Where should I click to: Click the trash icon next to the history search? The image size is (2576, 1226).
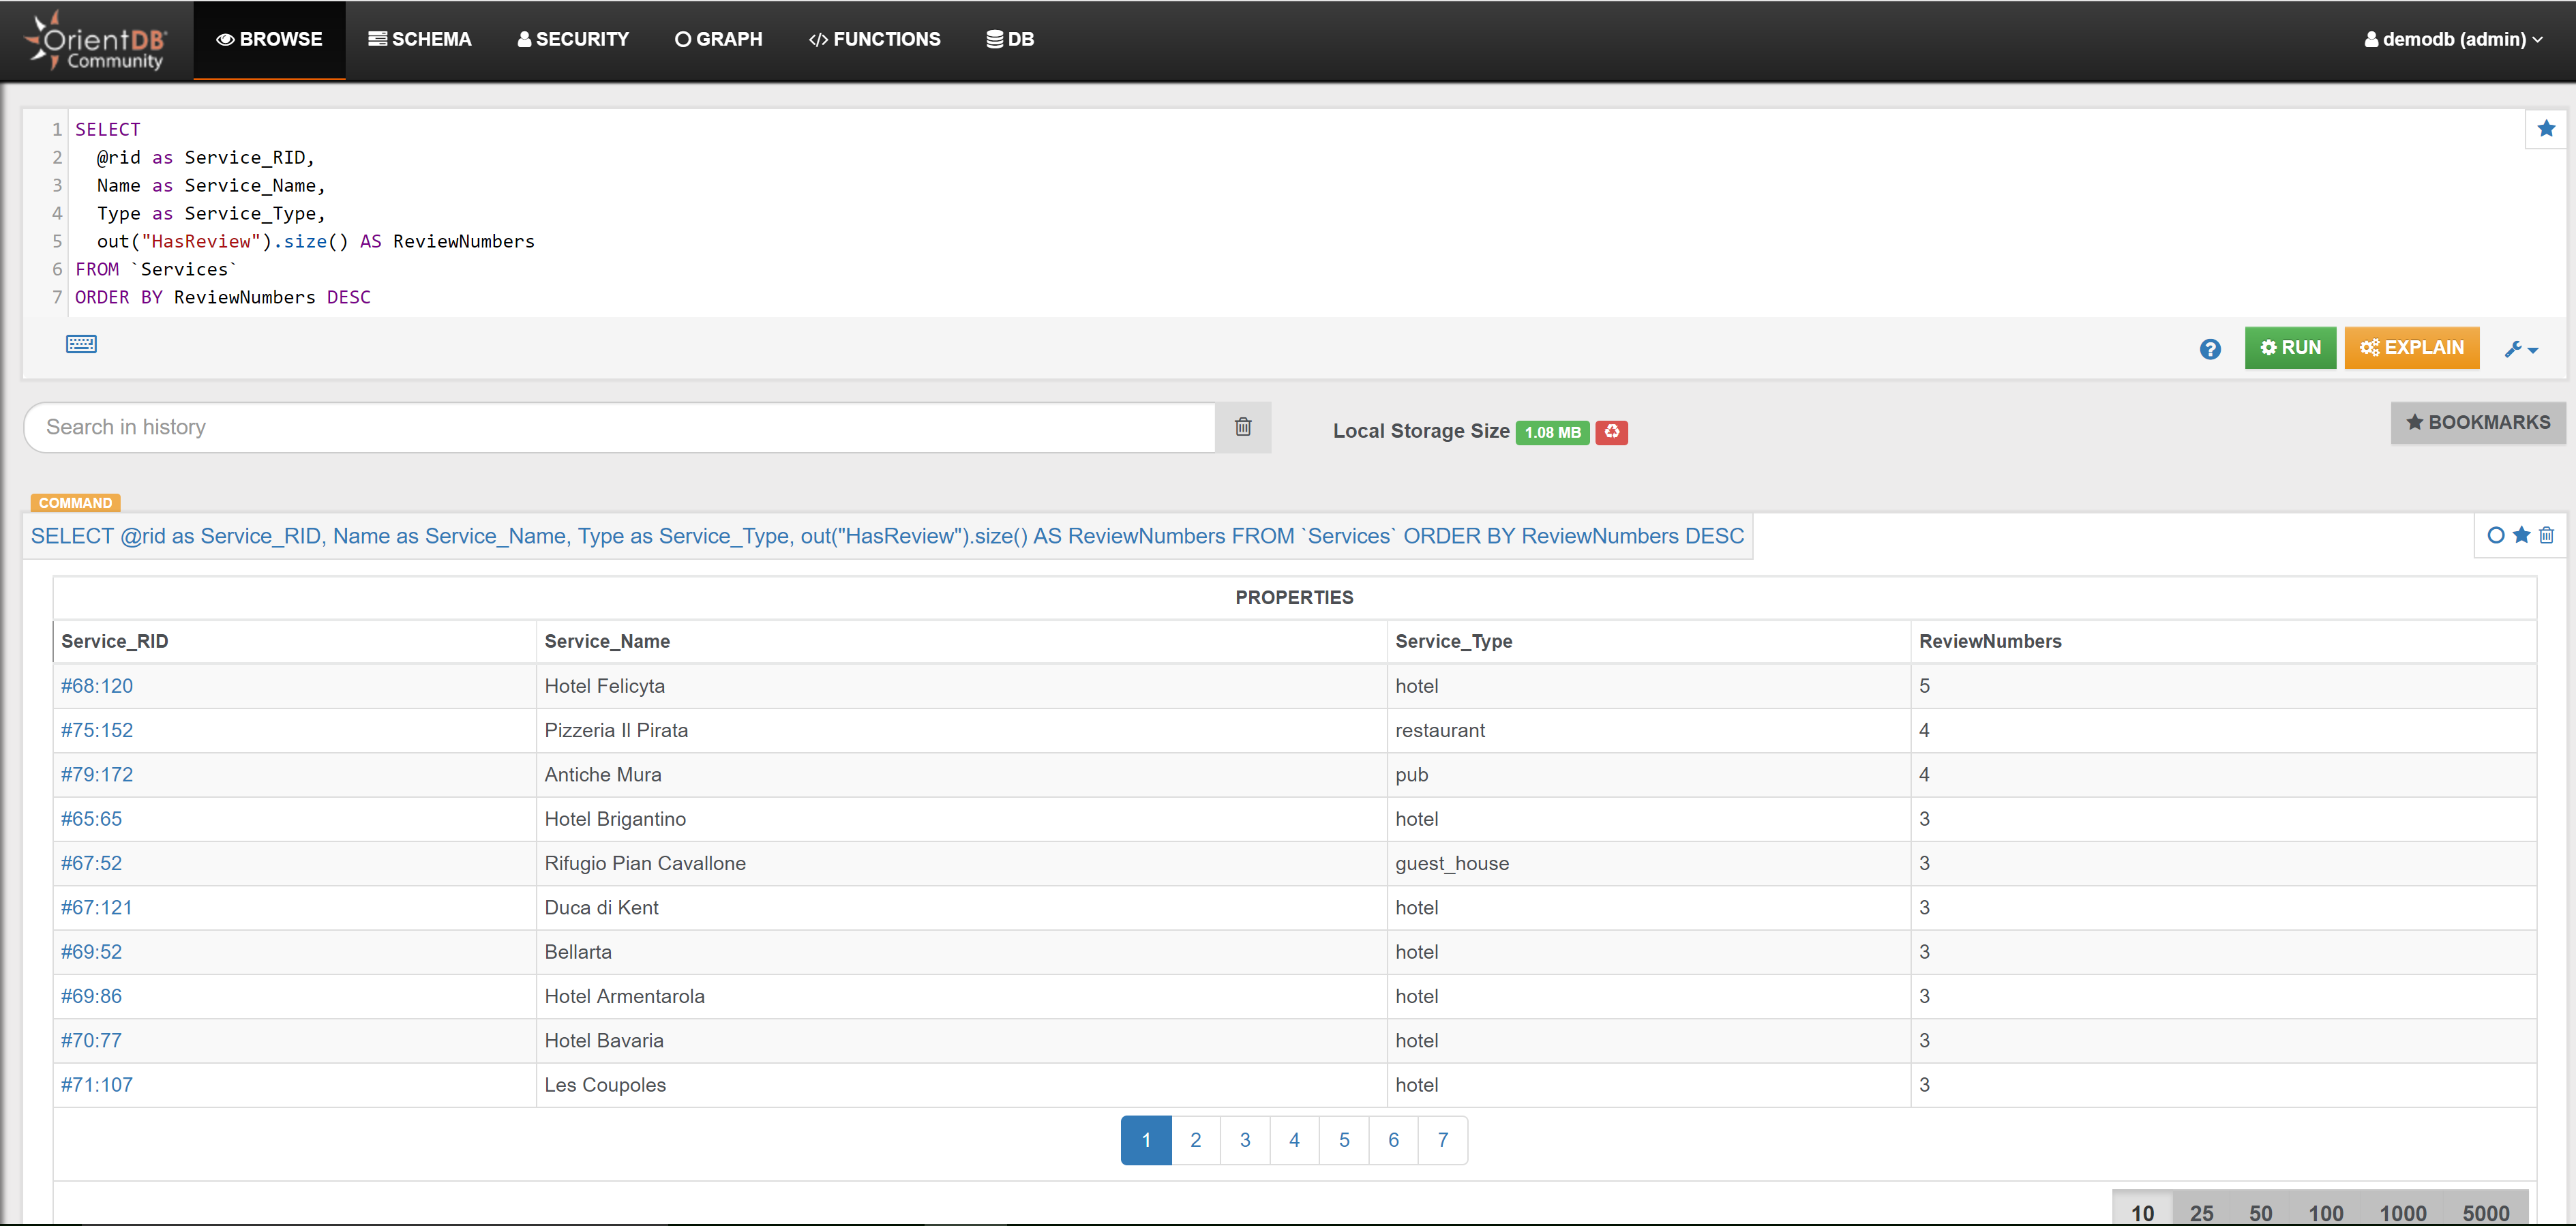(1242, 427)
